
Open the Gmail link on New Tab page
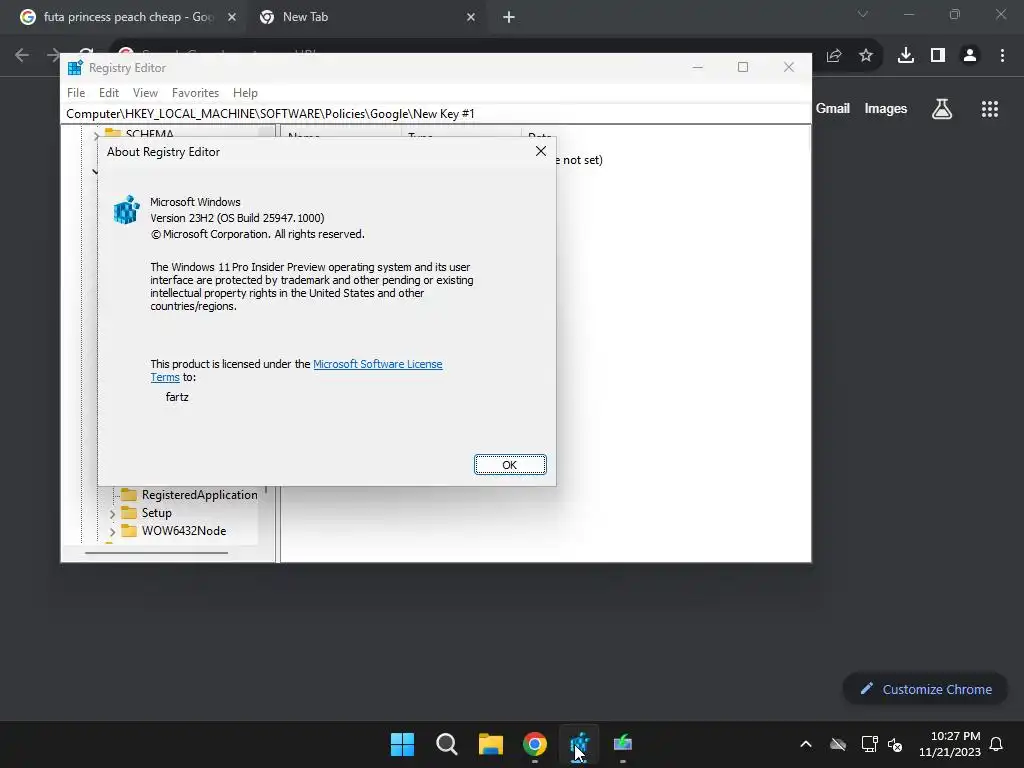click(x=833, y=108)
